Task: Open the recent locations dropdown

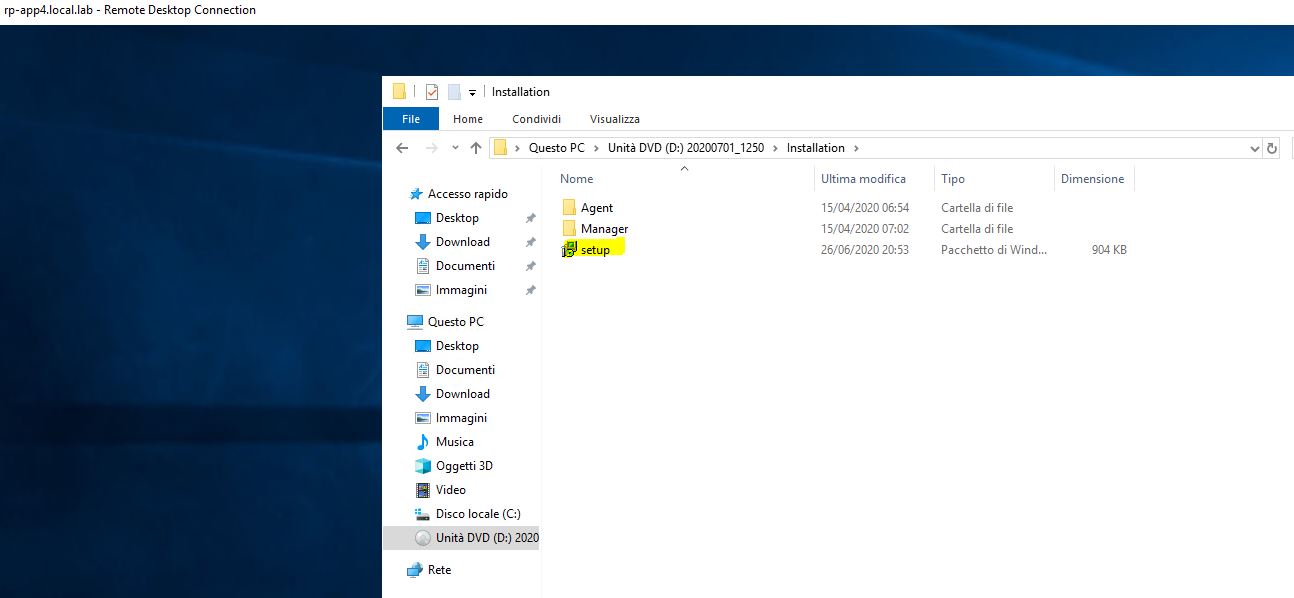Action: [x=454, y=148]
